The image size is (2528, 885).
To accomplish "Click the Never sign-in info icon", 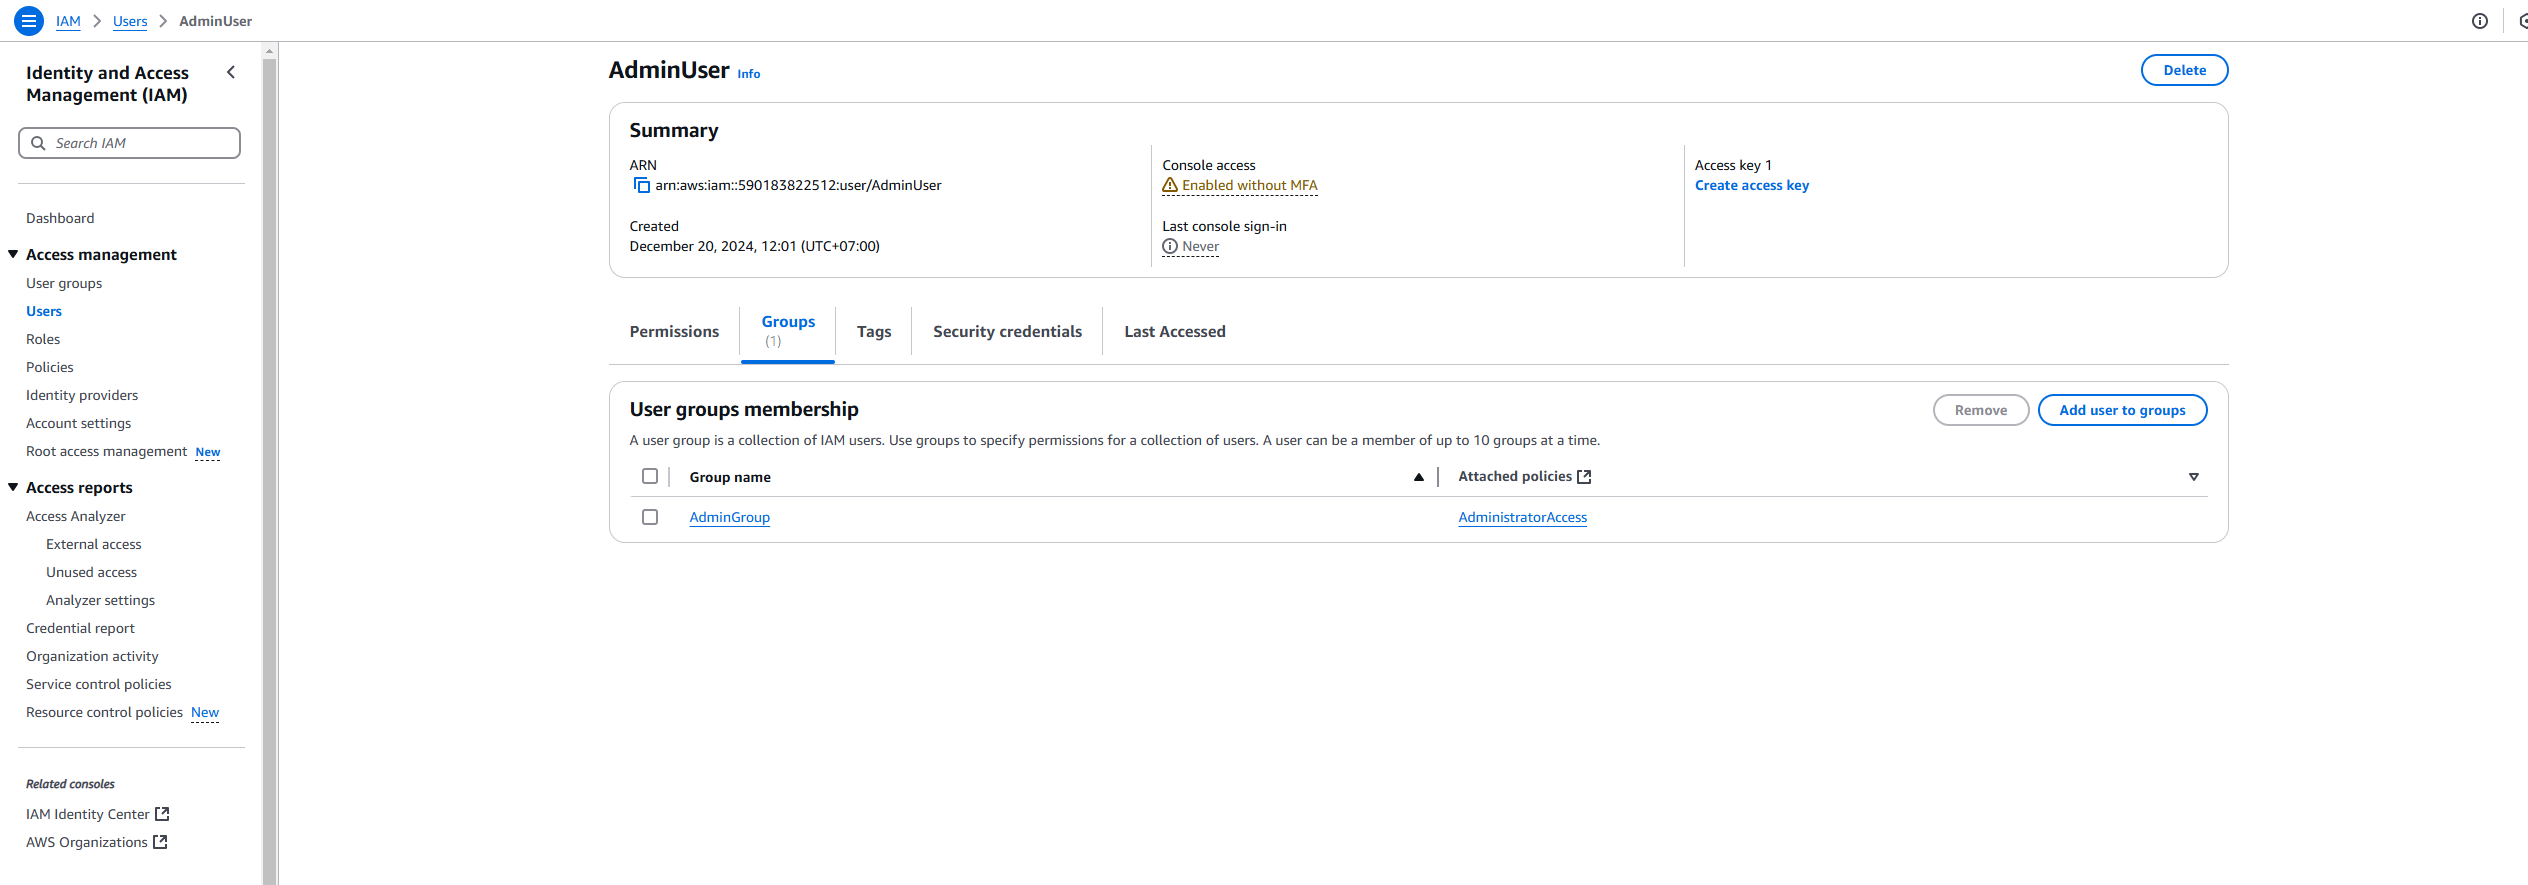I will [x=1169, y=246].
